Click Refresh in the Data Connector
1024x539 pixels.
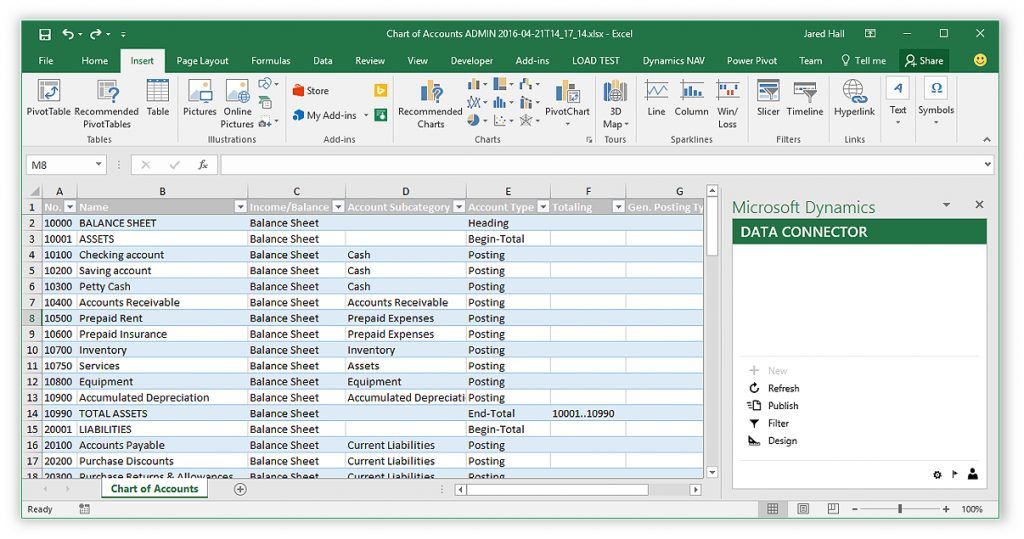click(775, 388)
